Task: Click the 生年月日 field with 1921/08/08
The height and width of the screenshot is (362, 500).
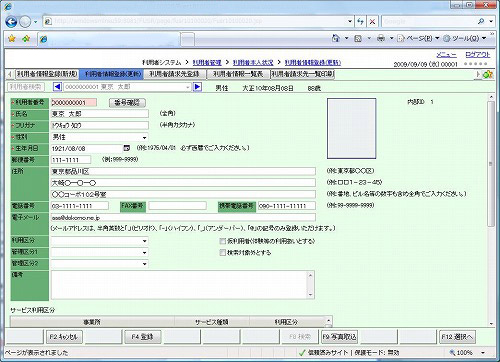Action: (x=87, y=148)
